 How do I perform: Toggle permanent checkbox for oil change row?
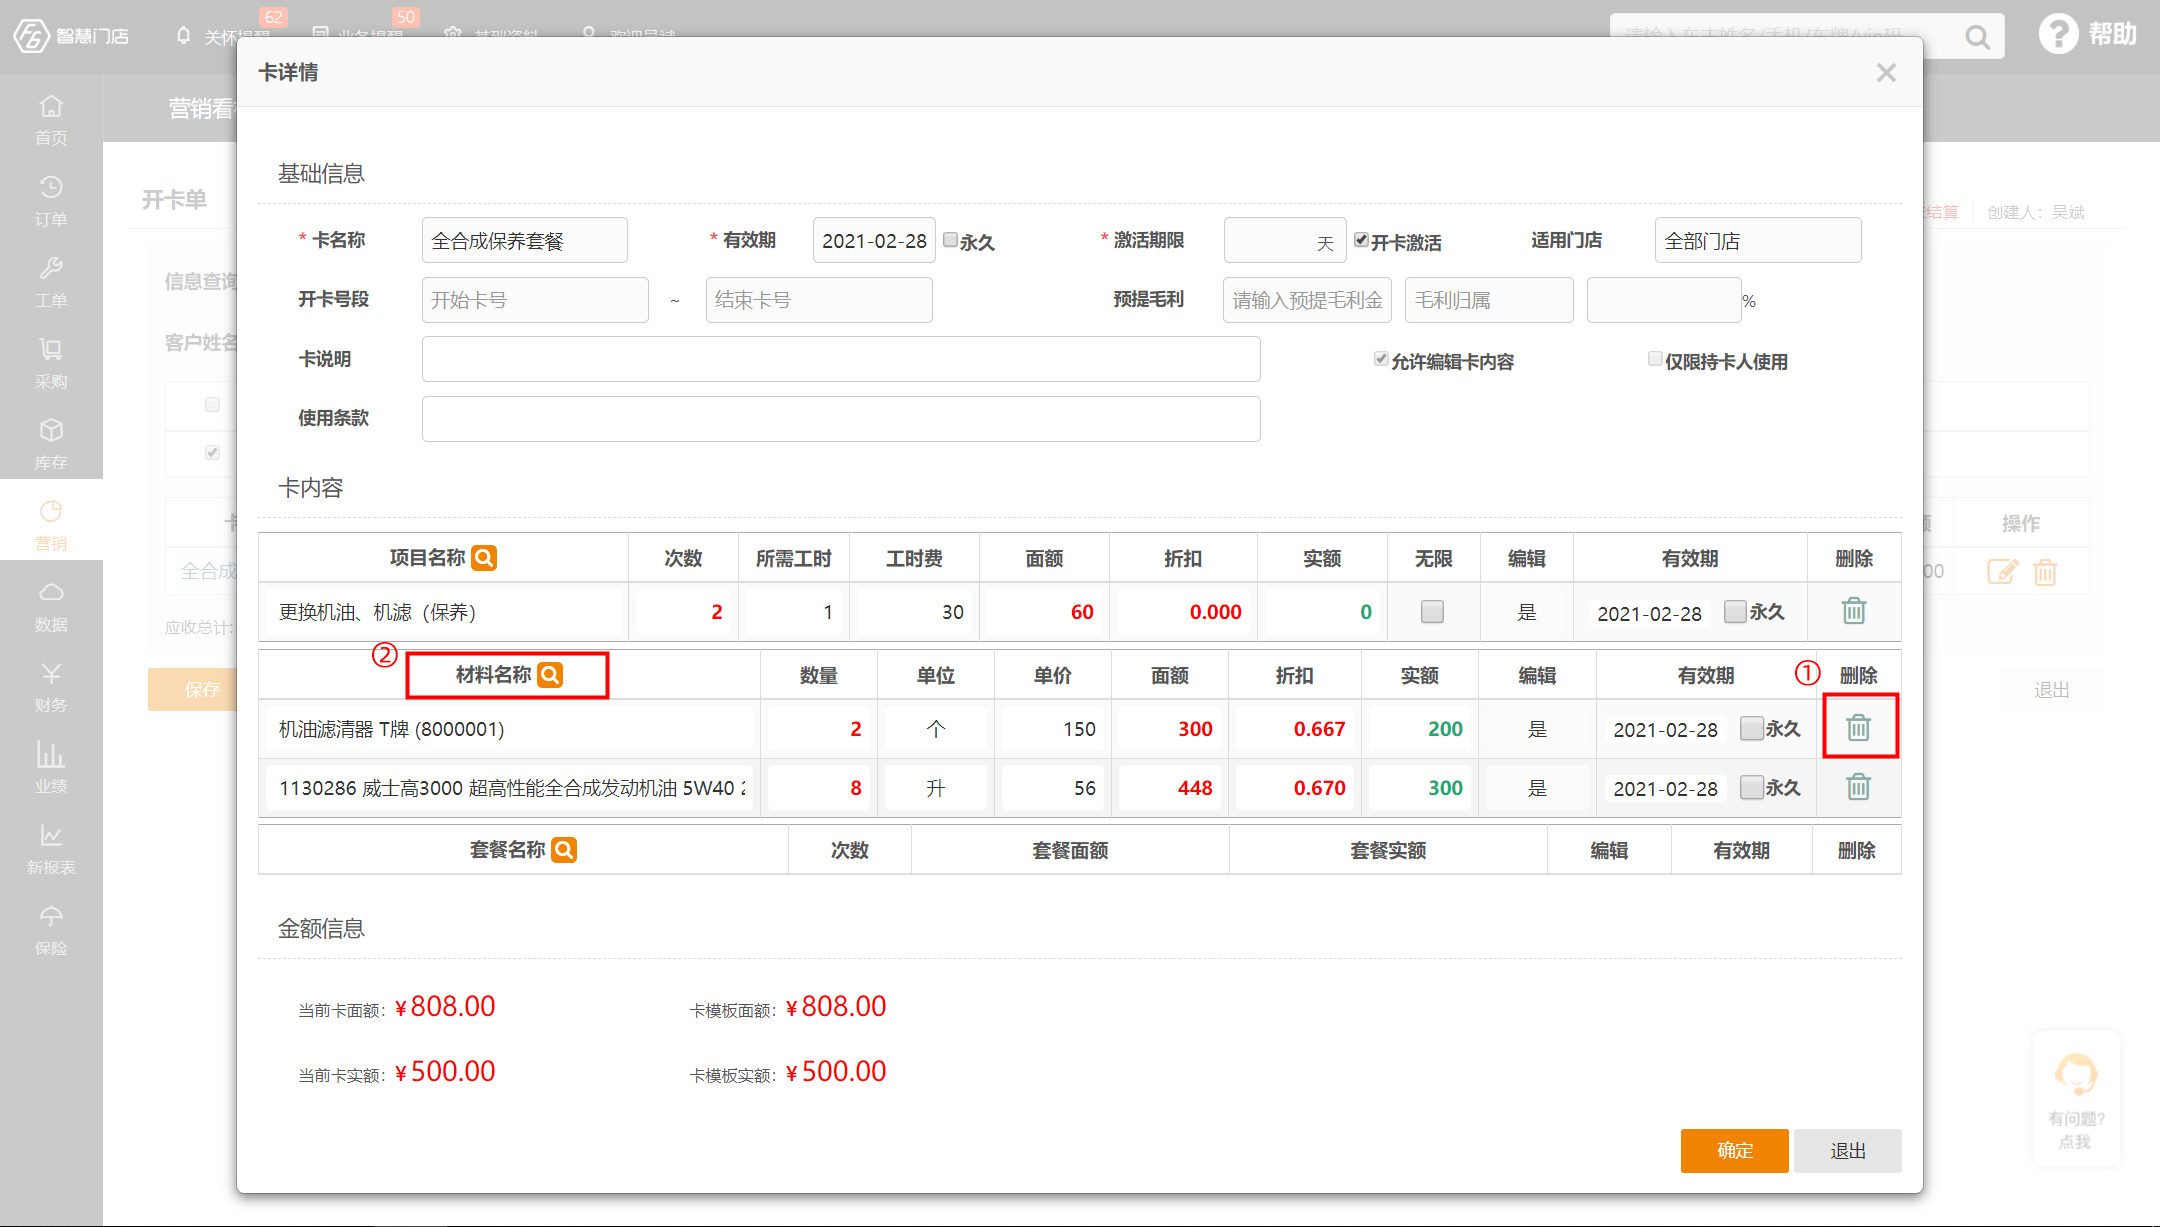click(1735, 611)
